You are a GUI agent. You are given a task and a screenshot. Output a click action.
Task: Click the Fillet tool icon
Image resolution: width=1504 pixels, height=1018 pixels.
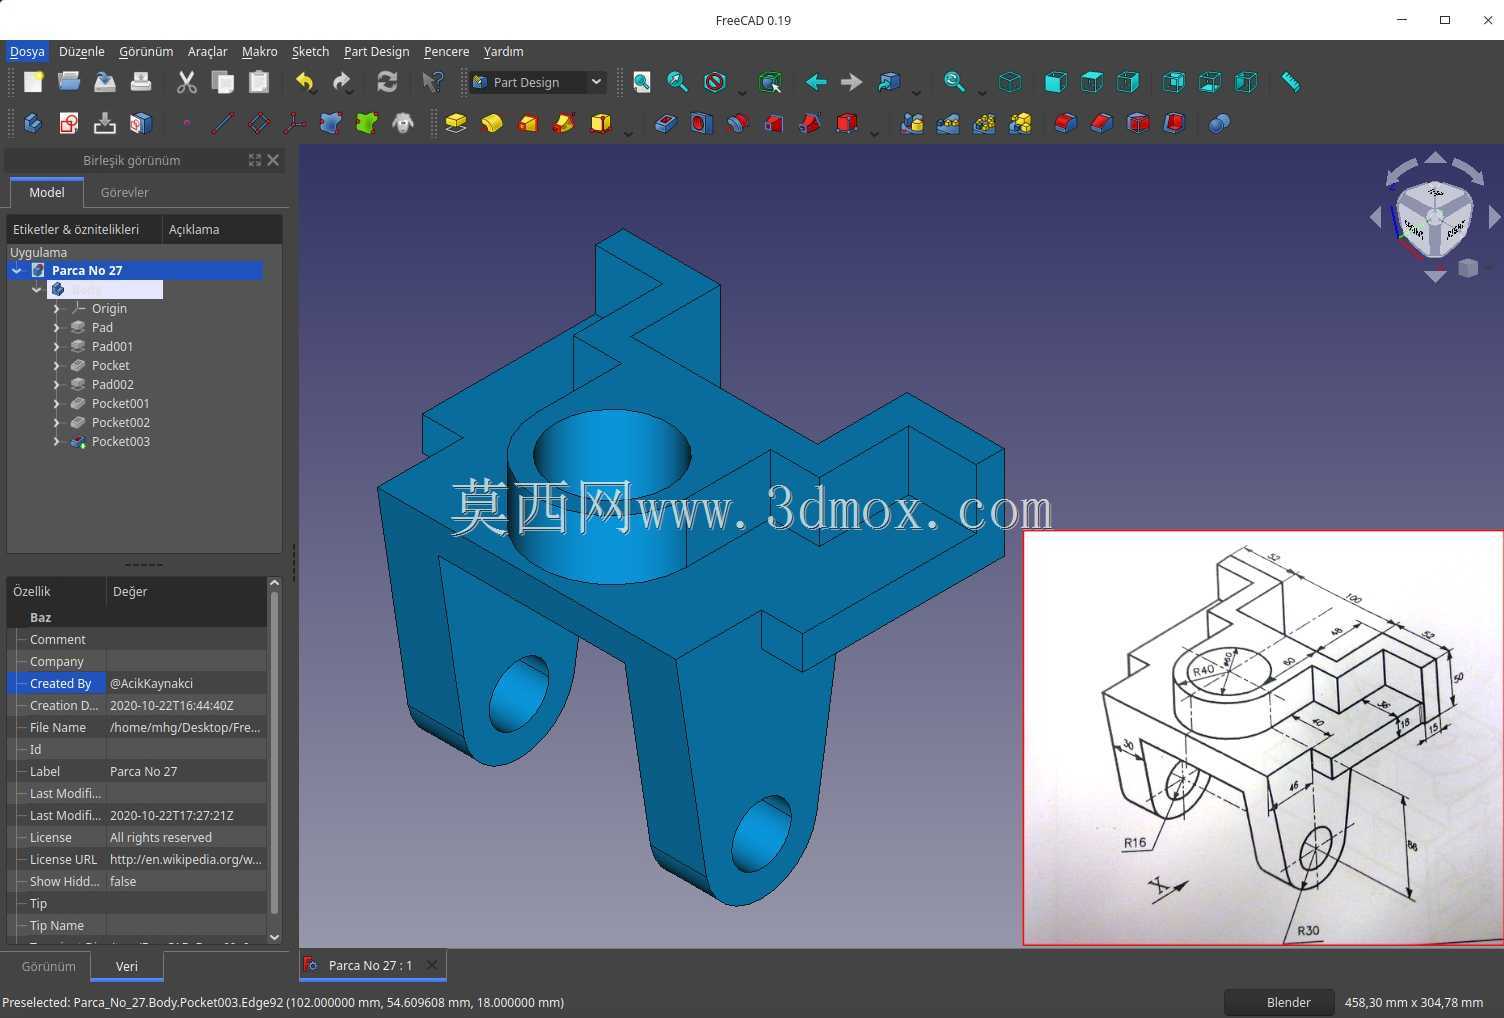[x=1065, y=123]
